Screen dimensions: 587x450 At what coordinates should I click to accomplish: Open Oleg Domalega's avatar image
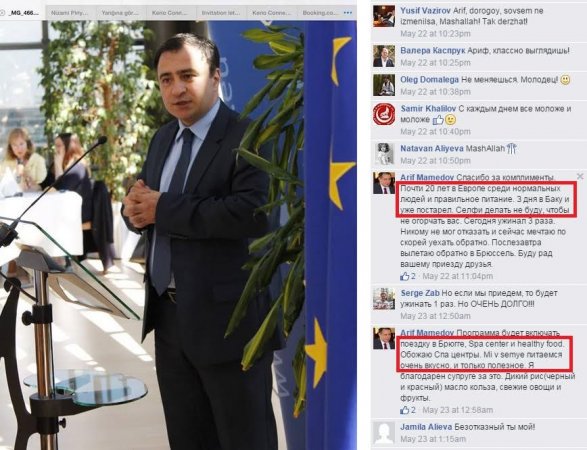pos(384,85)
